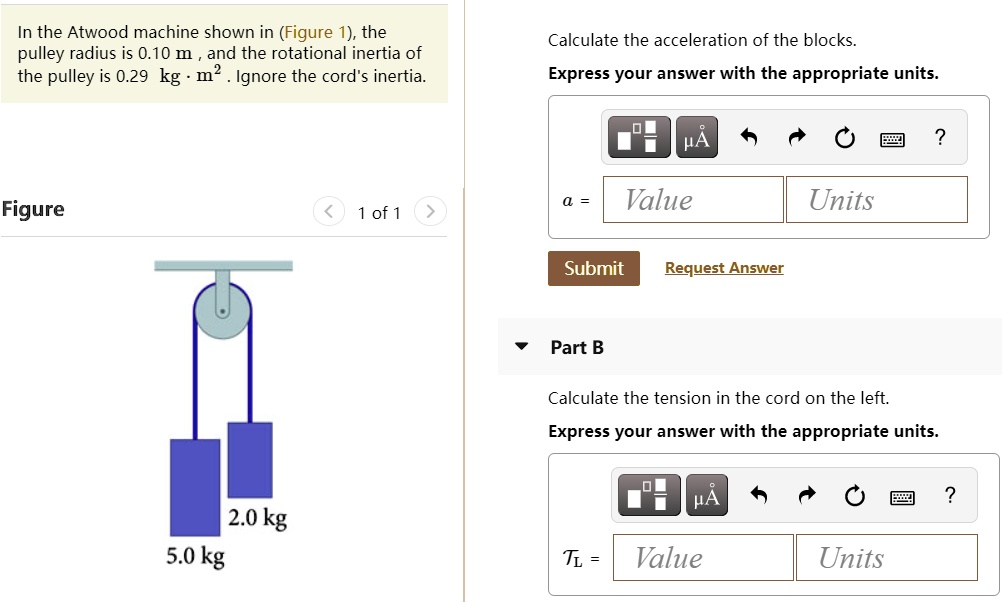Submit the Part A answer
This screenshot has height=602, width=1002.
click(593, 268)
